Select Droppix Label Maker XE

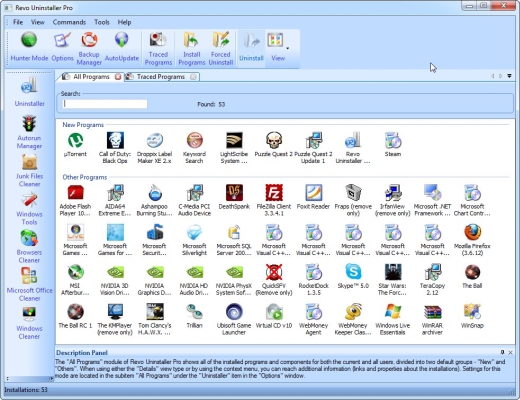(x=155, y=147)
